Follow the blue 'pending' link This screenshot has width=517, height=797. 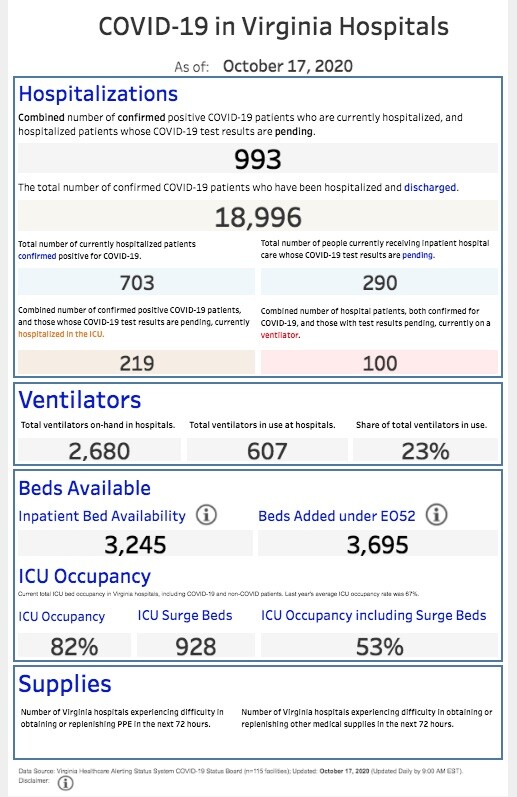417,255
